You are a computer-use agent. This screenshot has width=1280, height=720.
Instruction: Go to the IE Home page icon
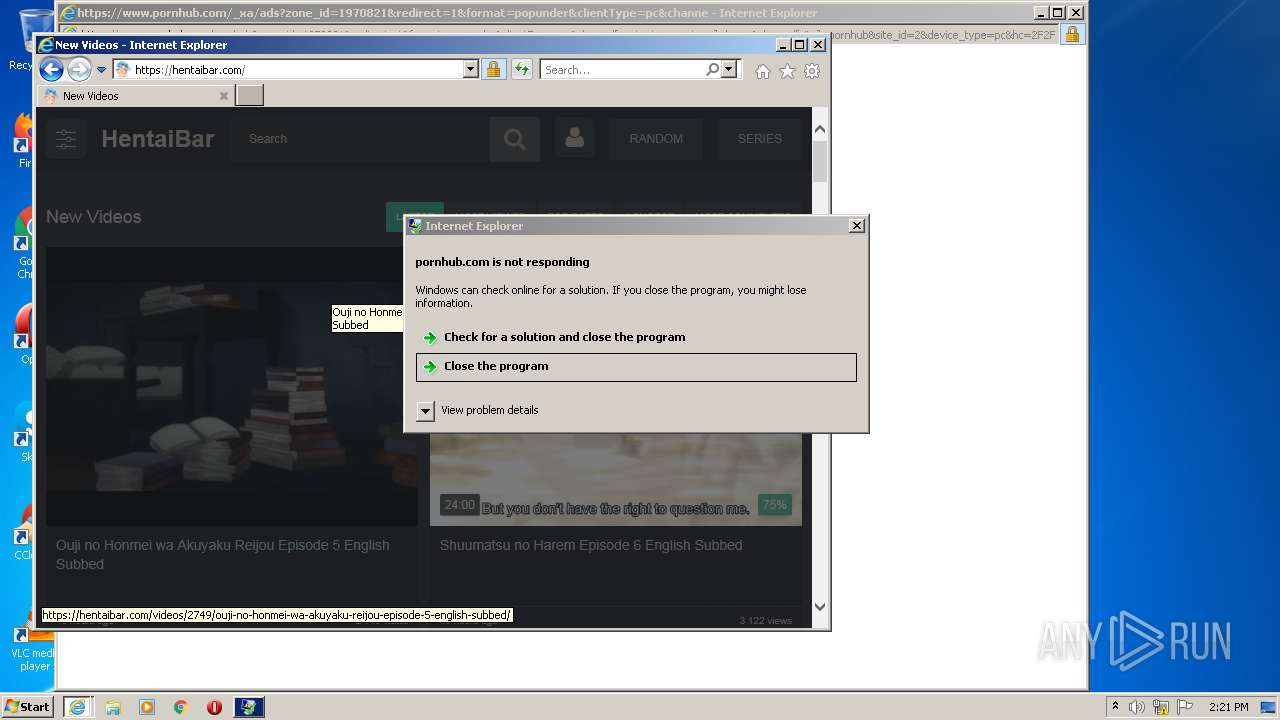click(763, 71)
